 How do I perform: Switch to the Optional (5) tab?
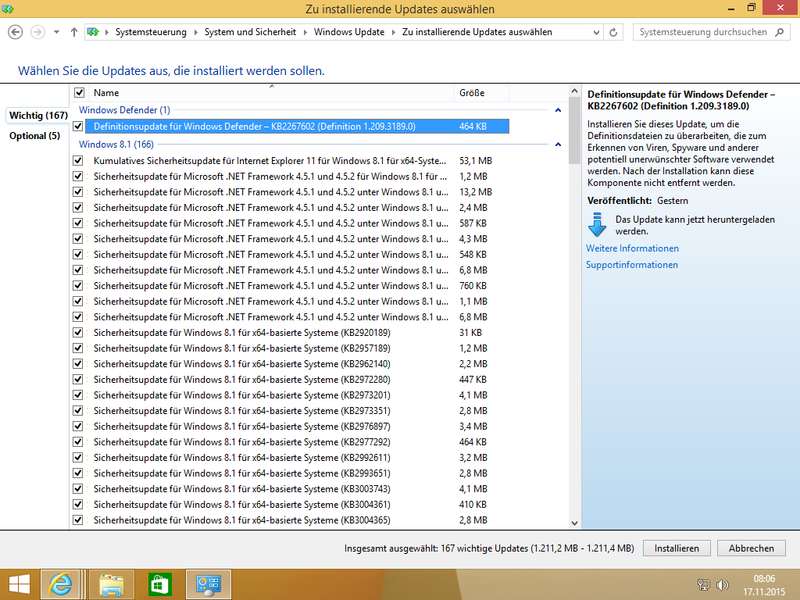click(35, 136)
